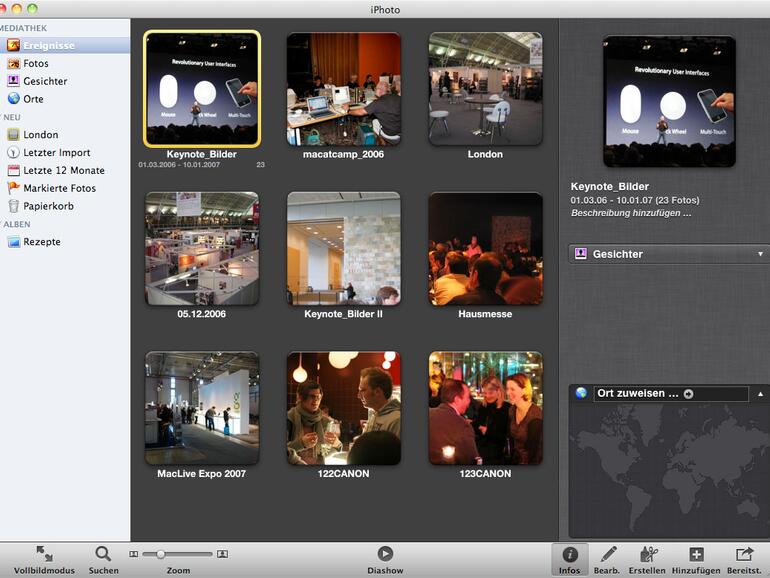This screenshot has width=770, height=578.
Task: Click the London event icon in the sidebar
Action: pyautogui.click(x=13, y=135)
